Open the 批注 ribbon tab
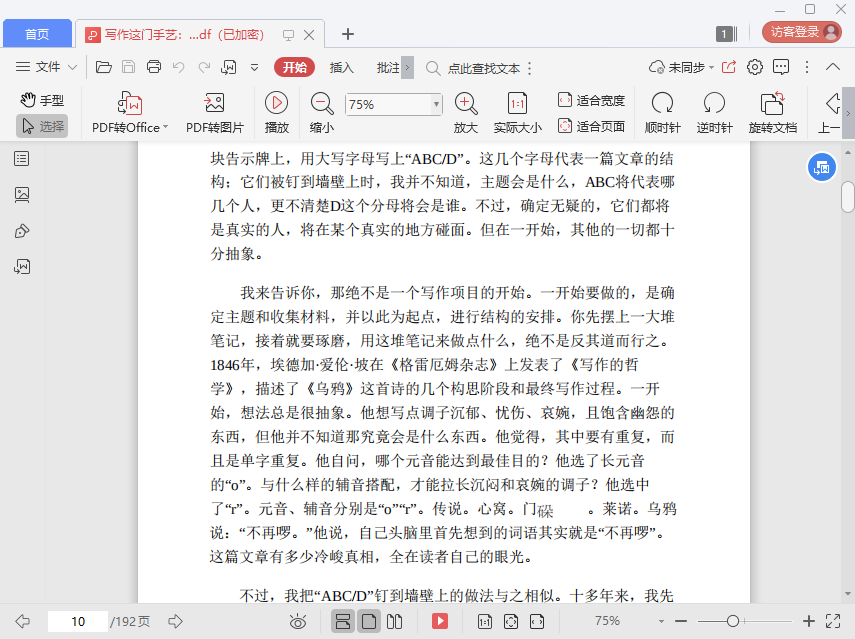Image resolution: width=855 pixels, height=639 pixels. click(388, 68)
